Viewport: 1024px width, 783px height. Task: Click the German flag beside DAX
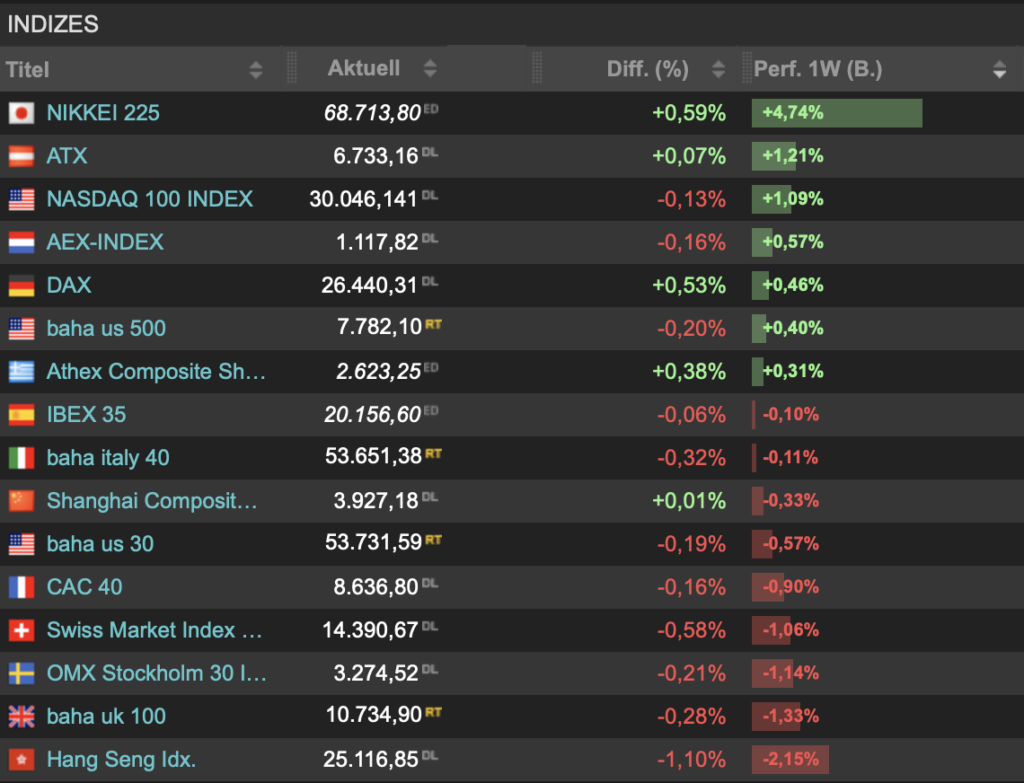pos(21,286)
